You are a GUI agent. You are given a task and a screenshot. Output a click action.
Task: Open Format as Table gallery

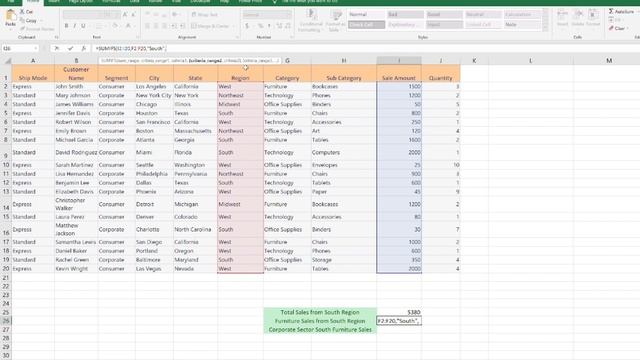335,20
